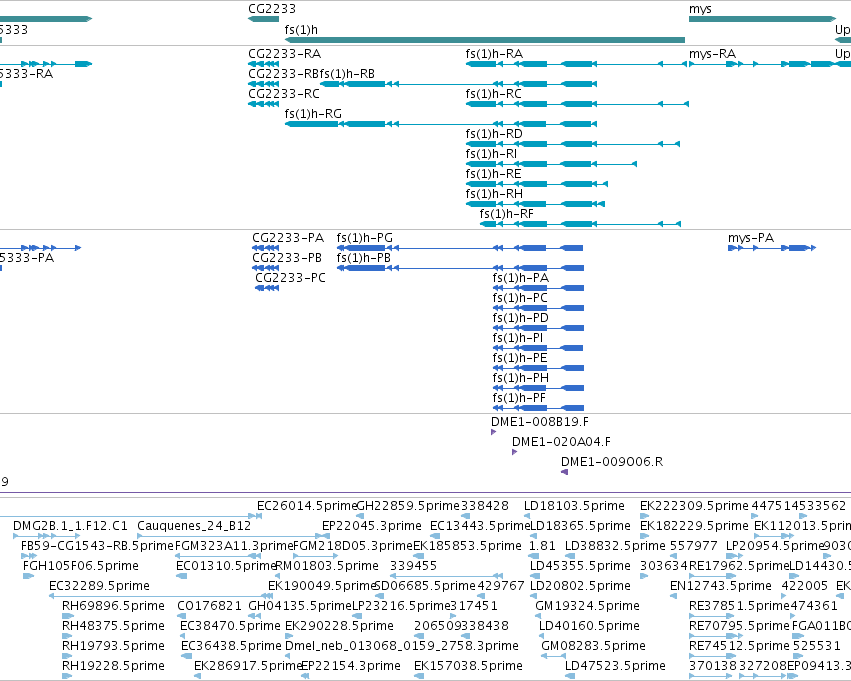Select the long fs(1)h gene bar
The width and height of the screenshot is (851, 681).
[x=485, y=40]
